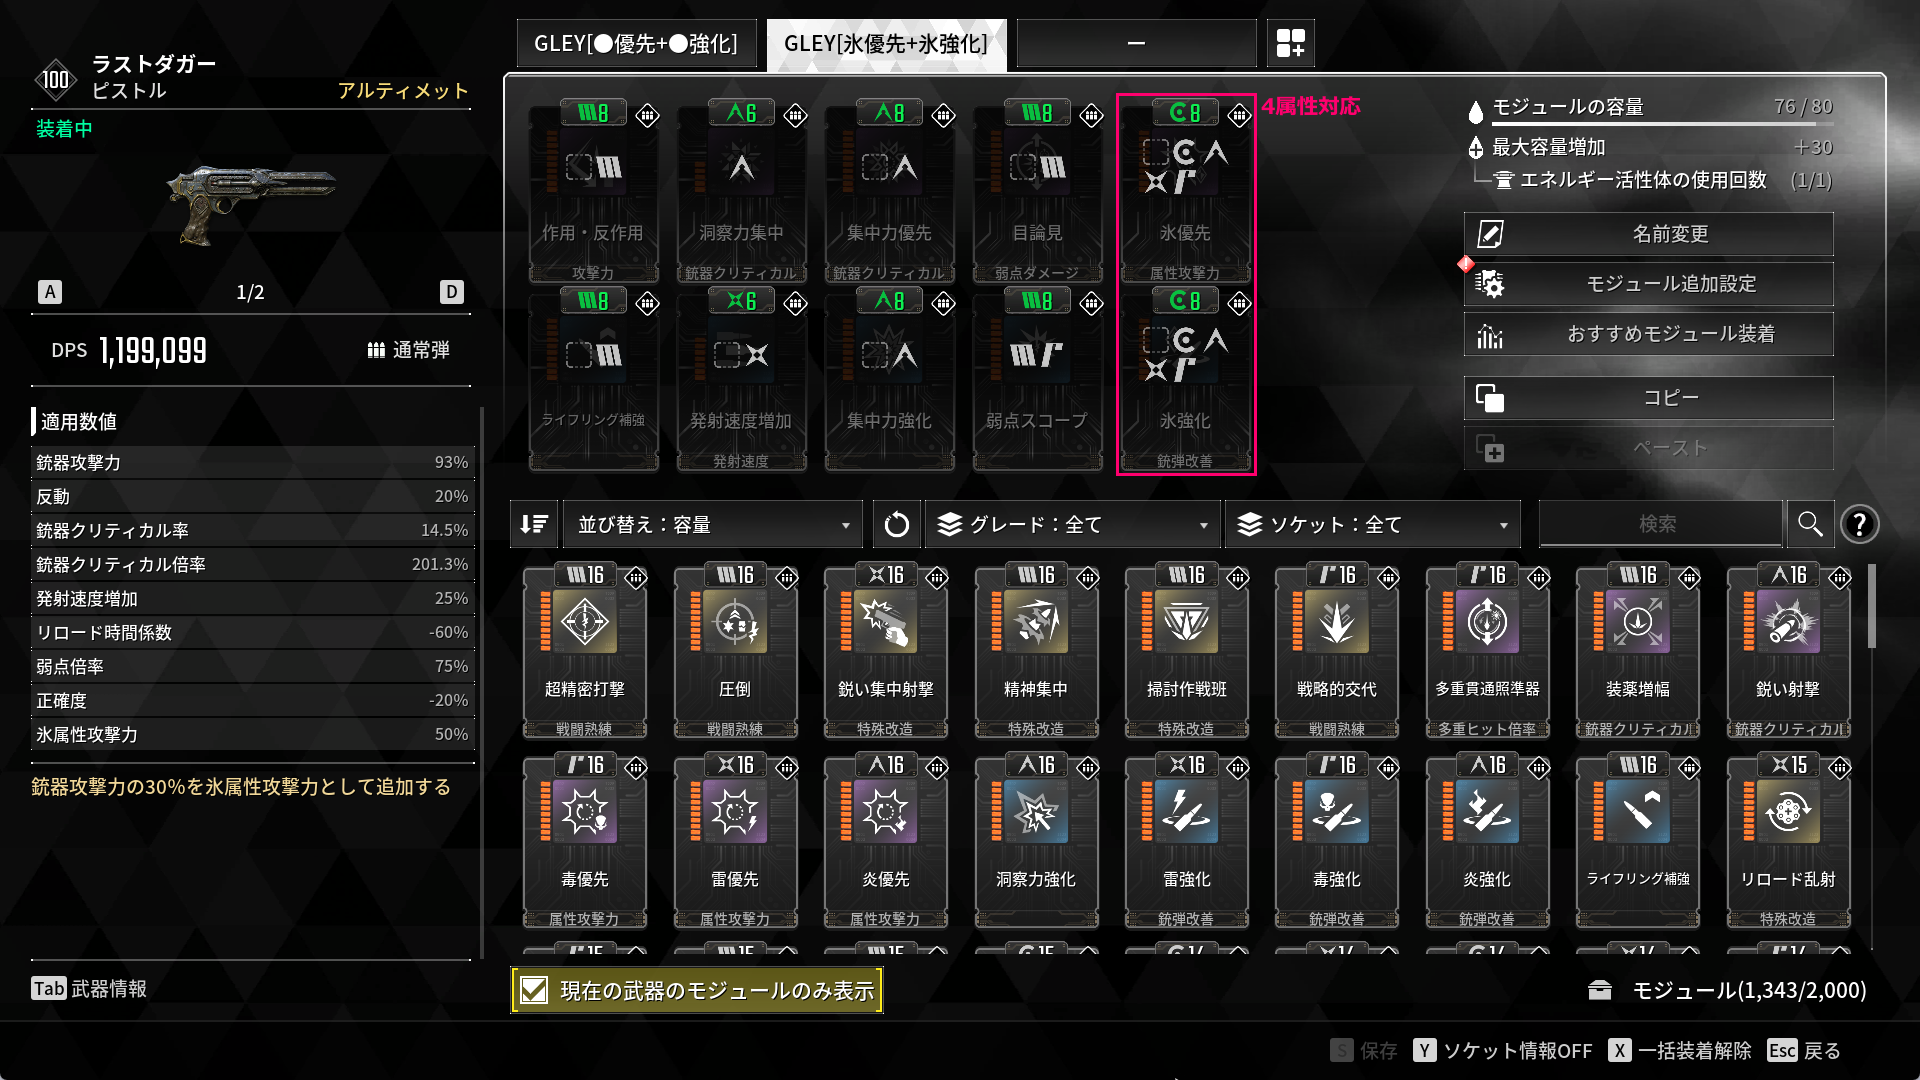This screenshot has height=1080, width=1920.
Task: Click the 名前変更 rename button
Action: click(1649, 234)
